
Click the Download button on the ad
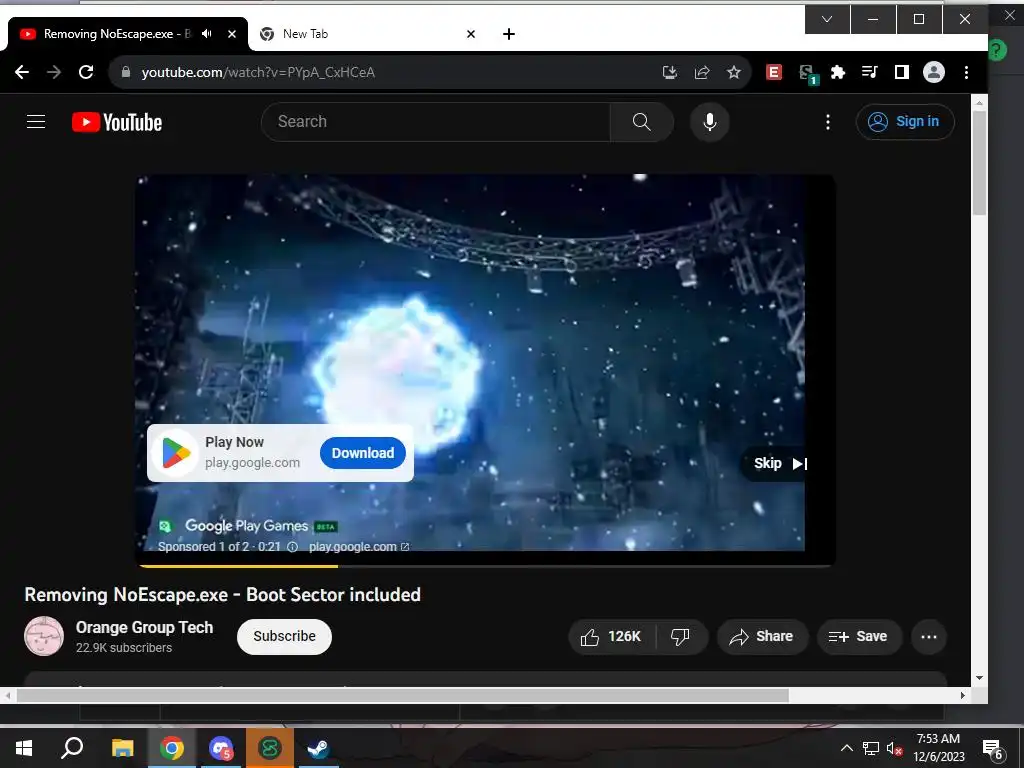(363, 453)
